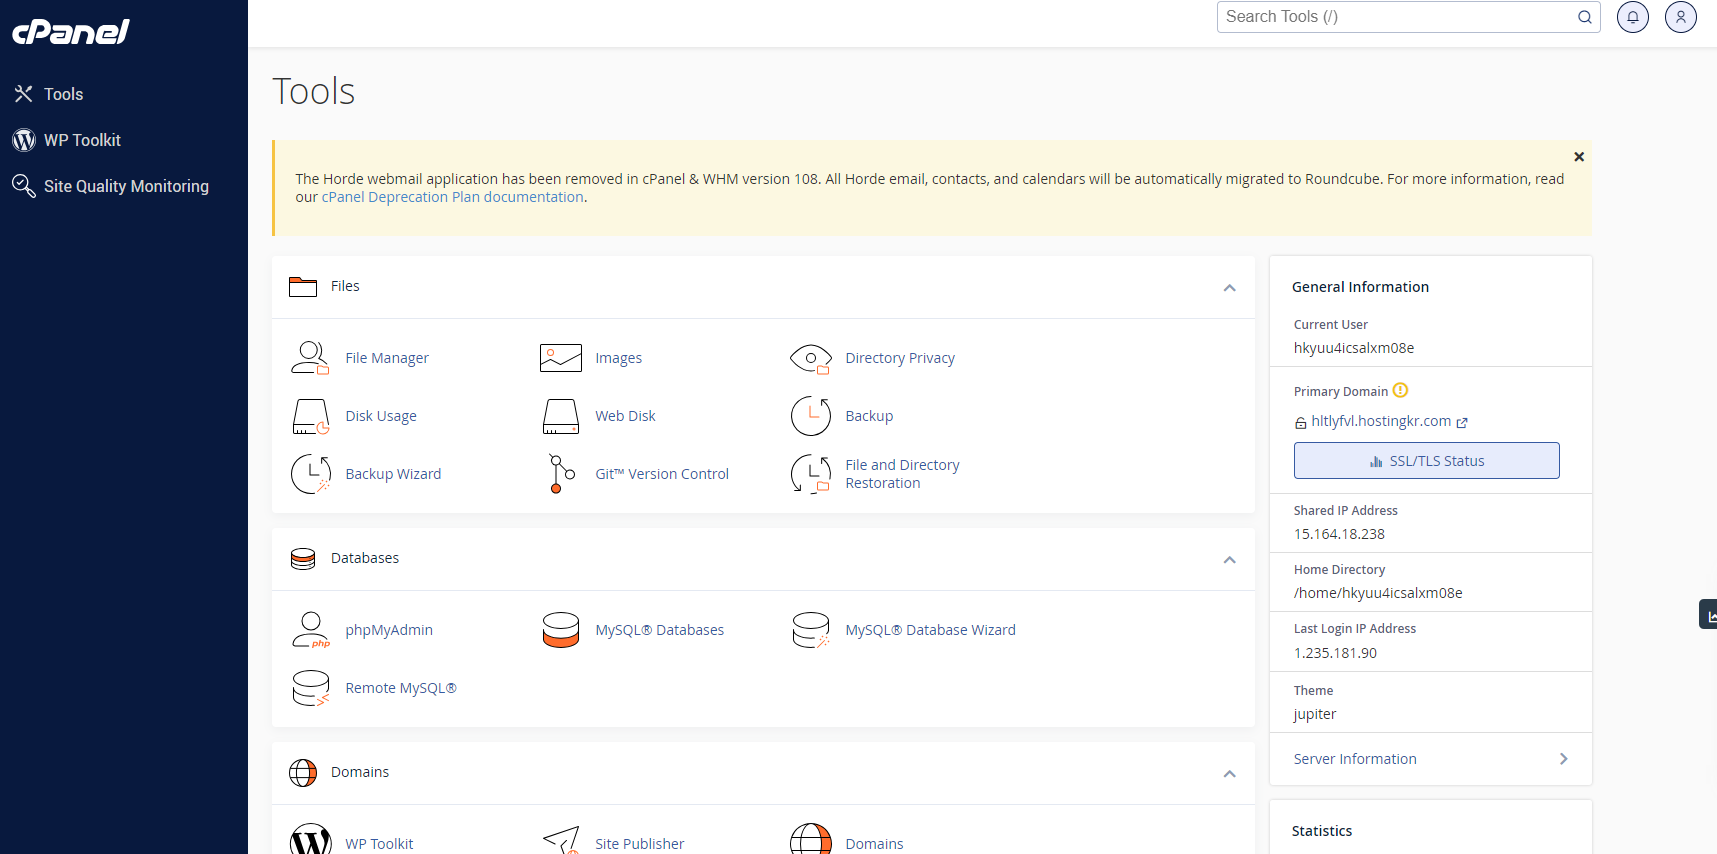
Task: Click home directory path /home/hkyuu4icsalxm08e
Action: click(1378, 593)
